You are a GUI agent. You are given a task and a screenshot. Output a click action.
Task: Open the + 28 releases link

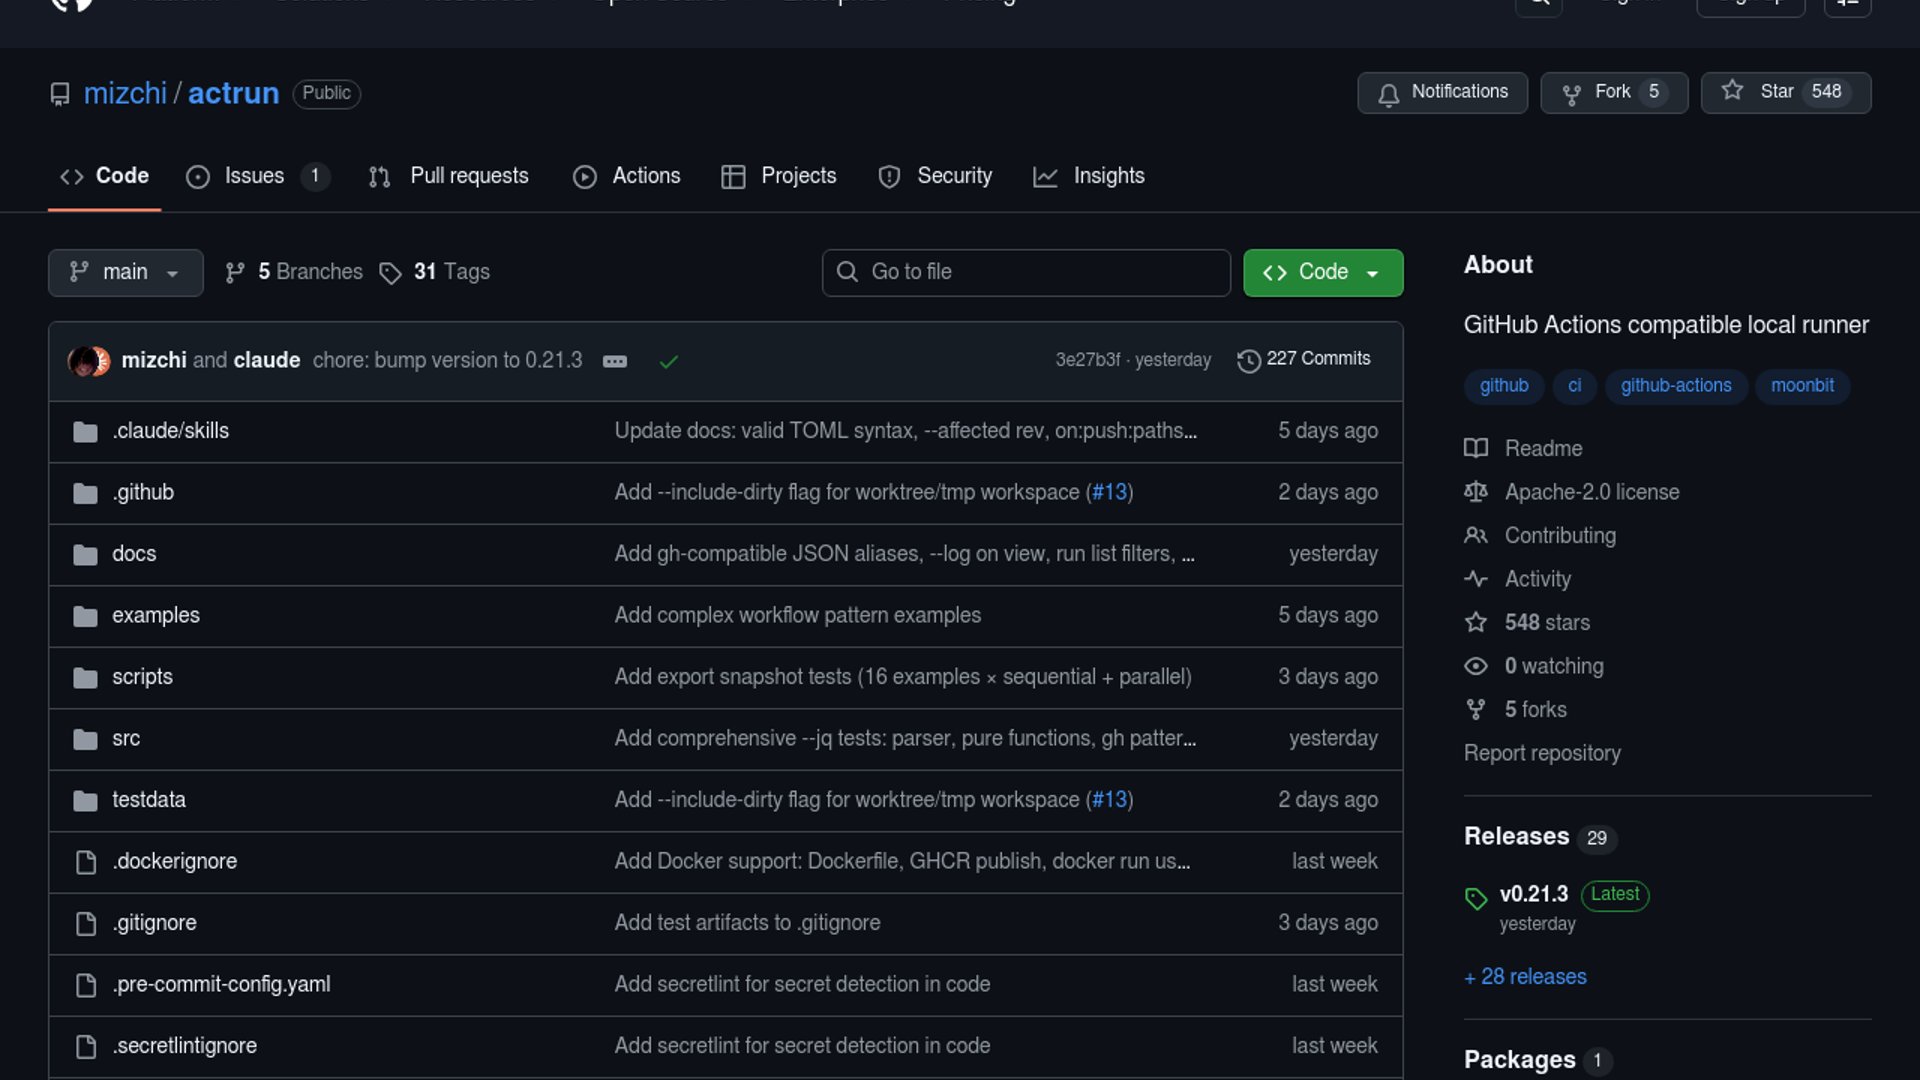1525,977
